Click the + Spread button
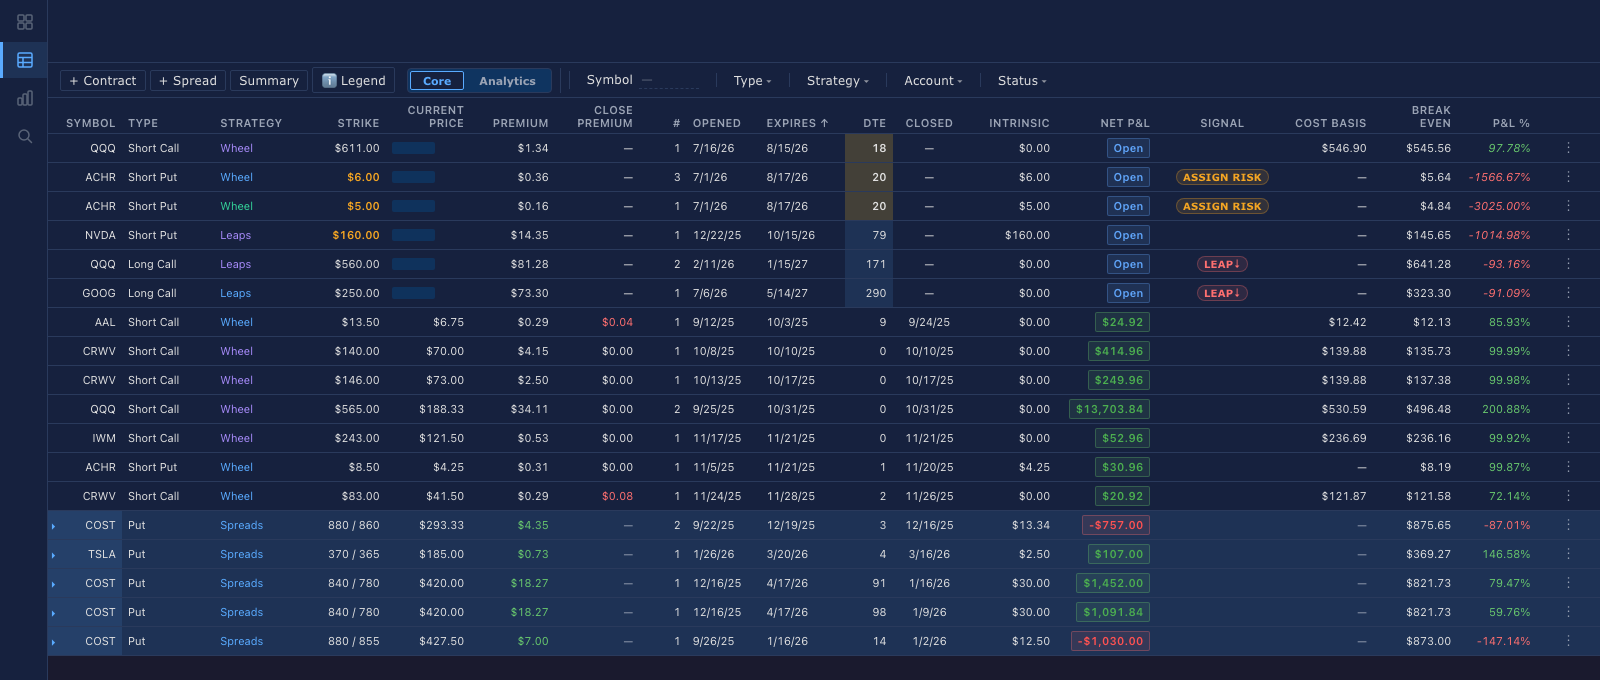1600x680 pixels. point(188,81)
